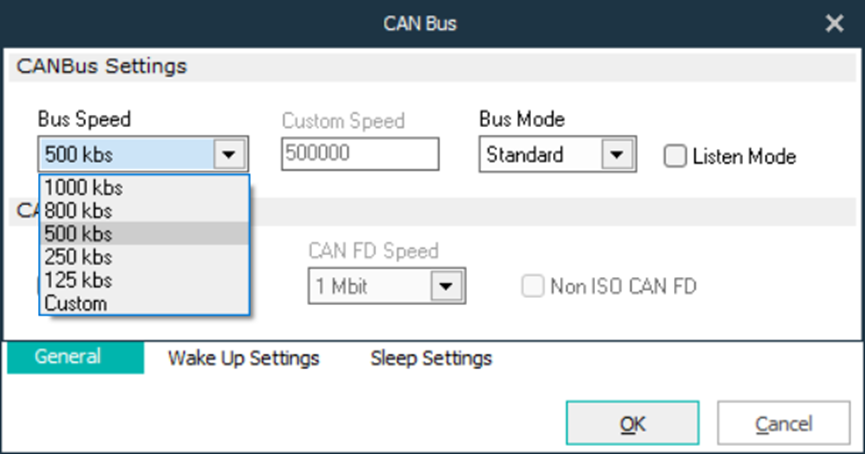This screenshot has width=865, height=454.
Task: Click the Custom Speed input field
Action: point(360,155)
